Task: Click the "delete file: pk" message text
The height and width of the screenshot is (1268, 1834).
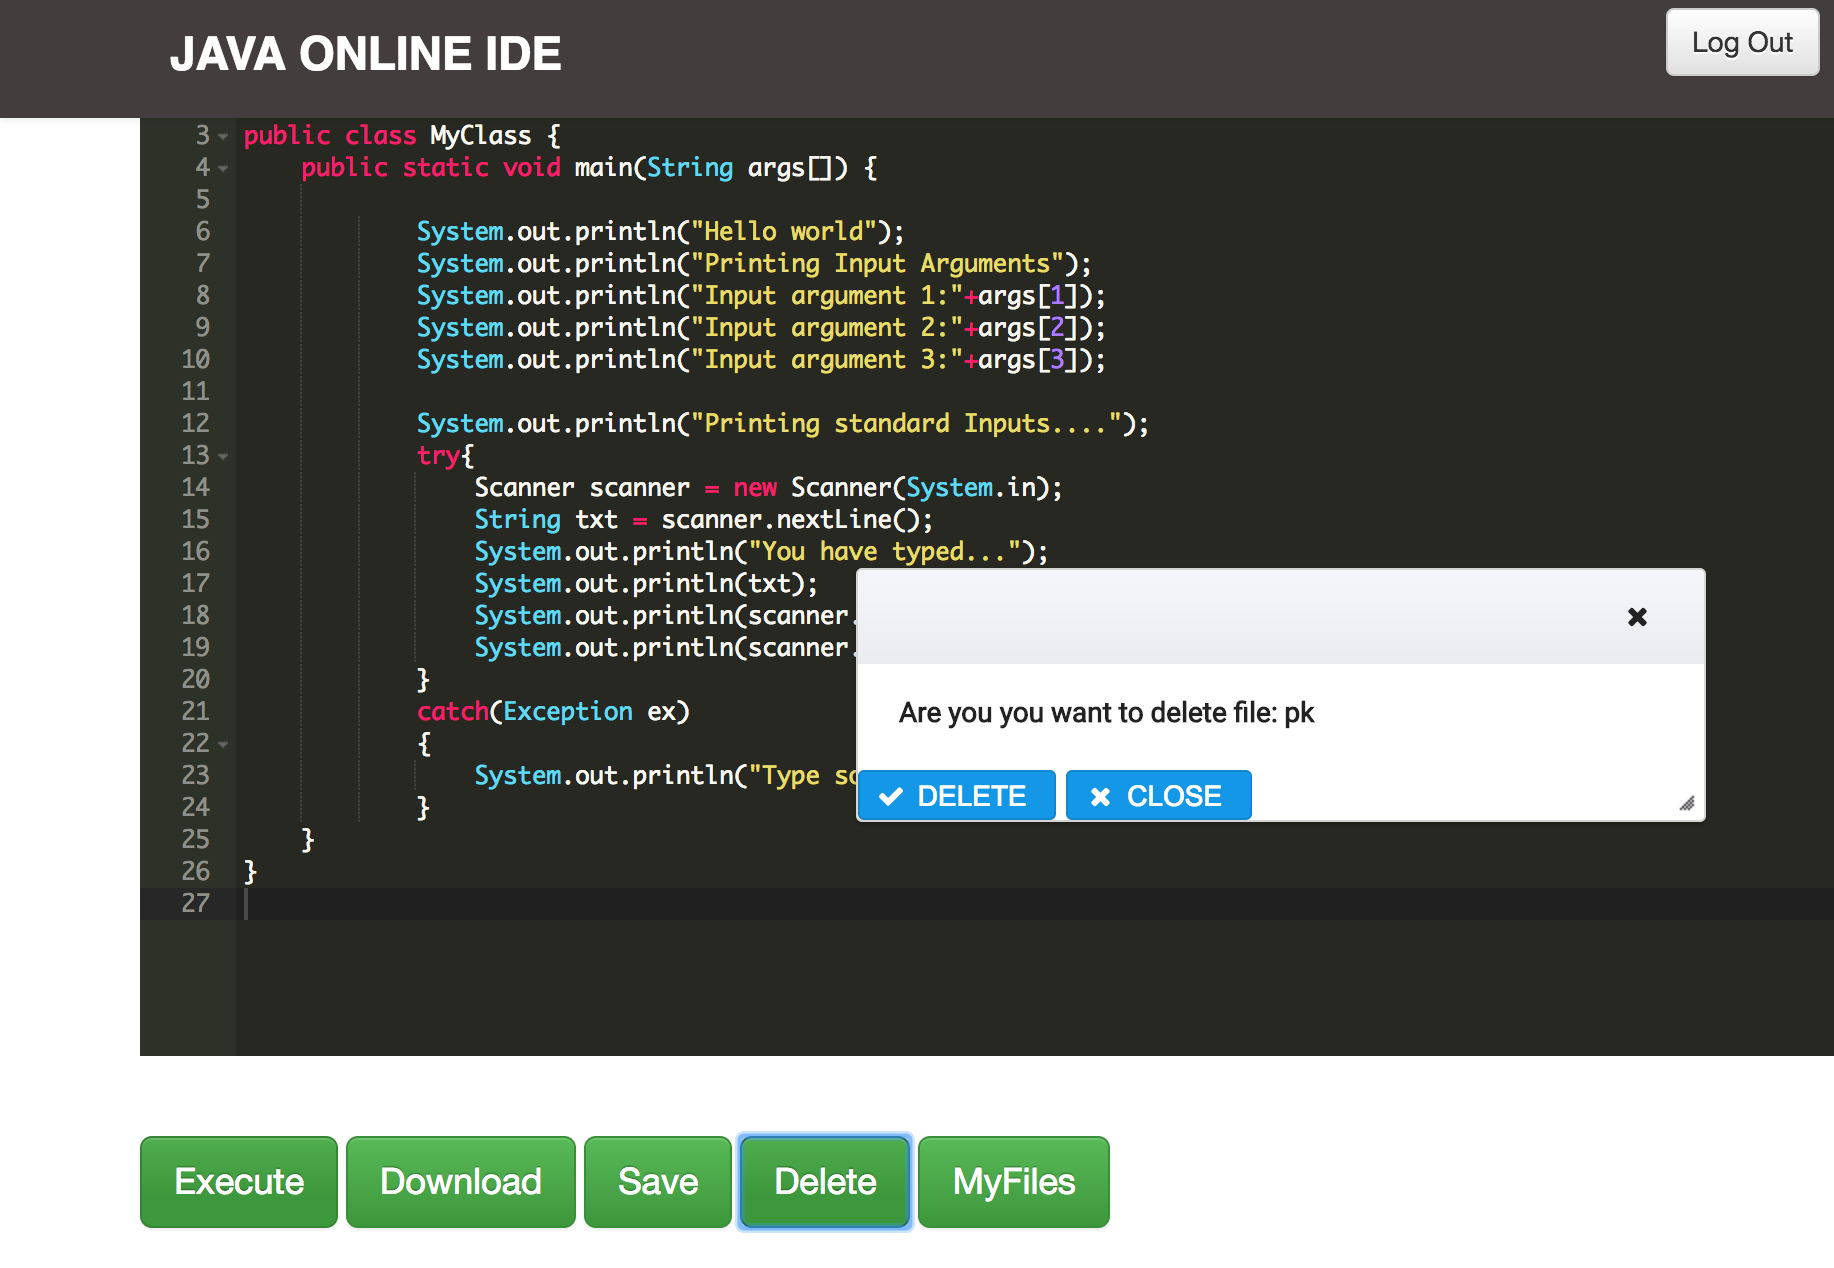Action: coord(1232,713)
